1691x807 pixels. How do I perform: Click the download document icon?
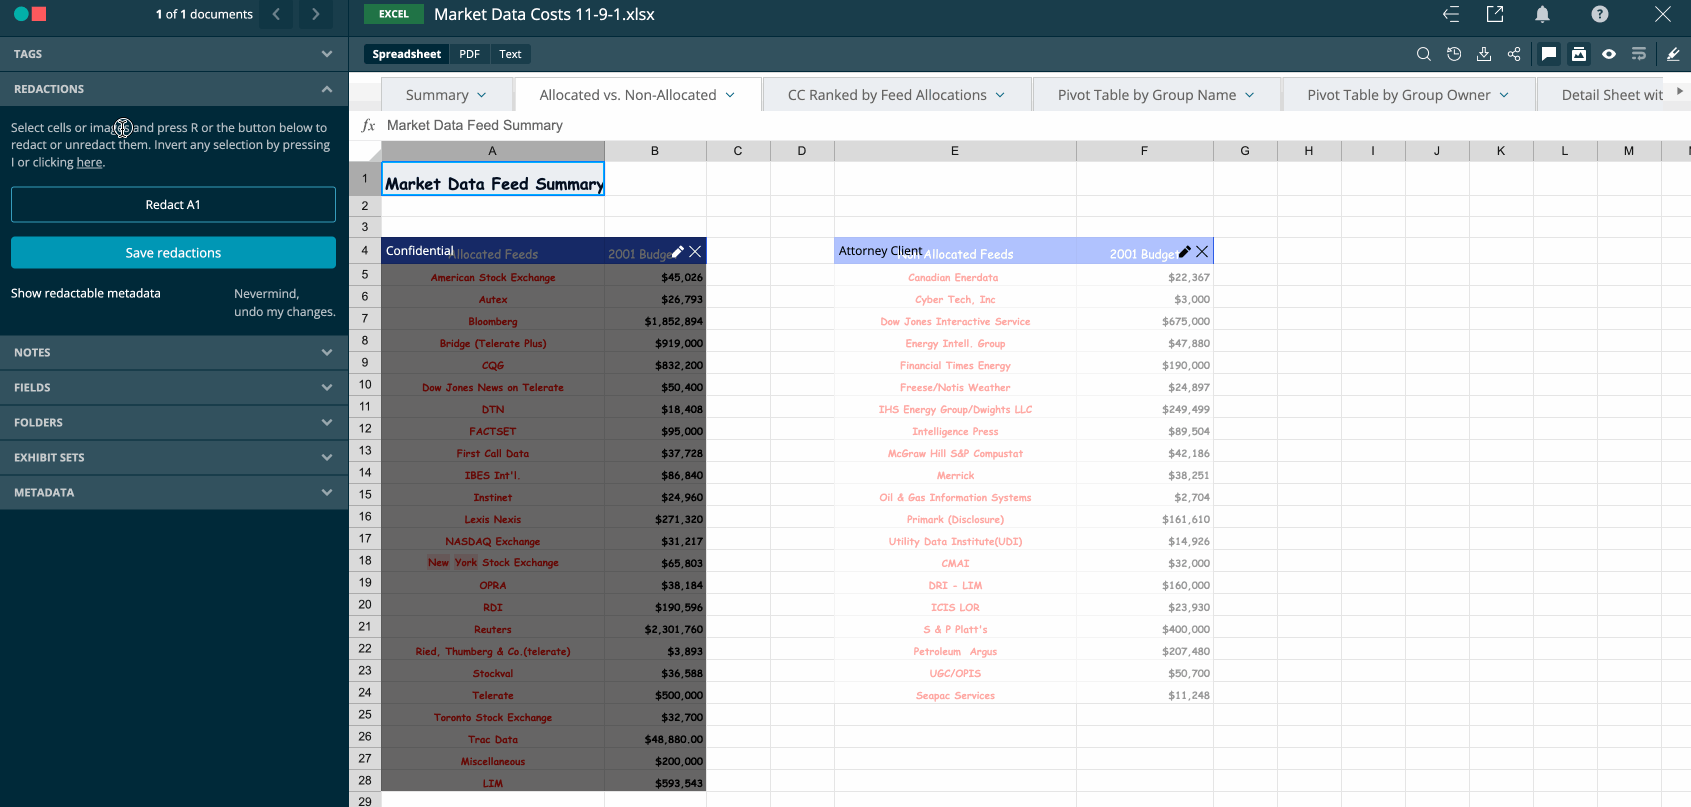[x=1484, y=54]
